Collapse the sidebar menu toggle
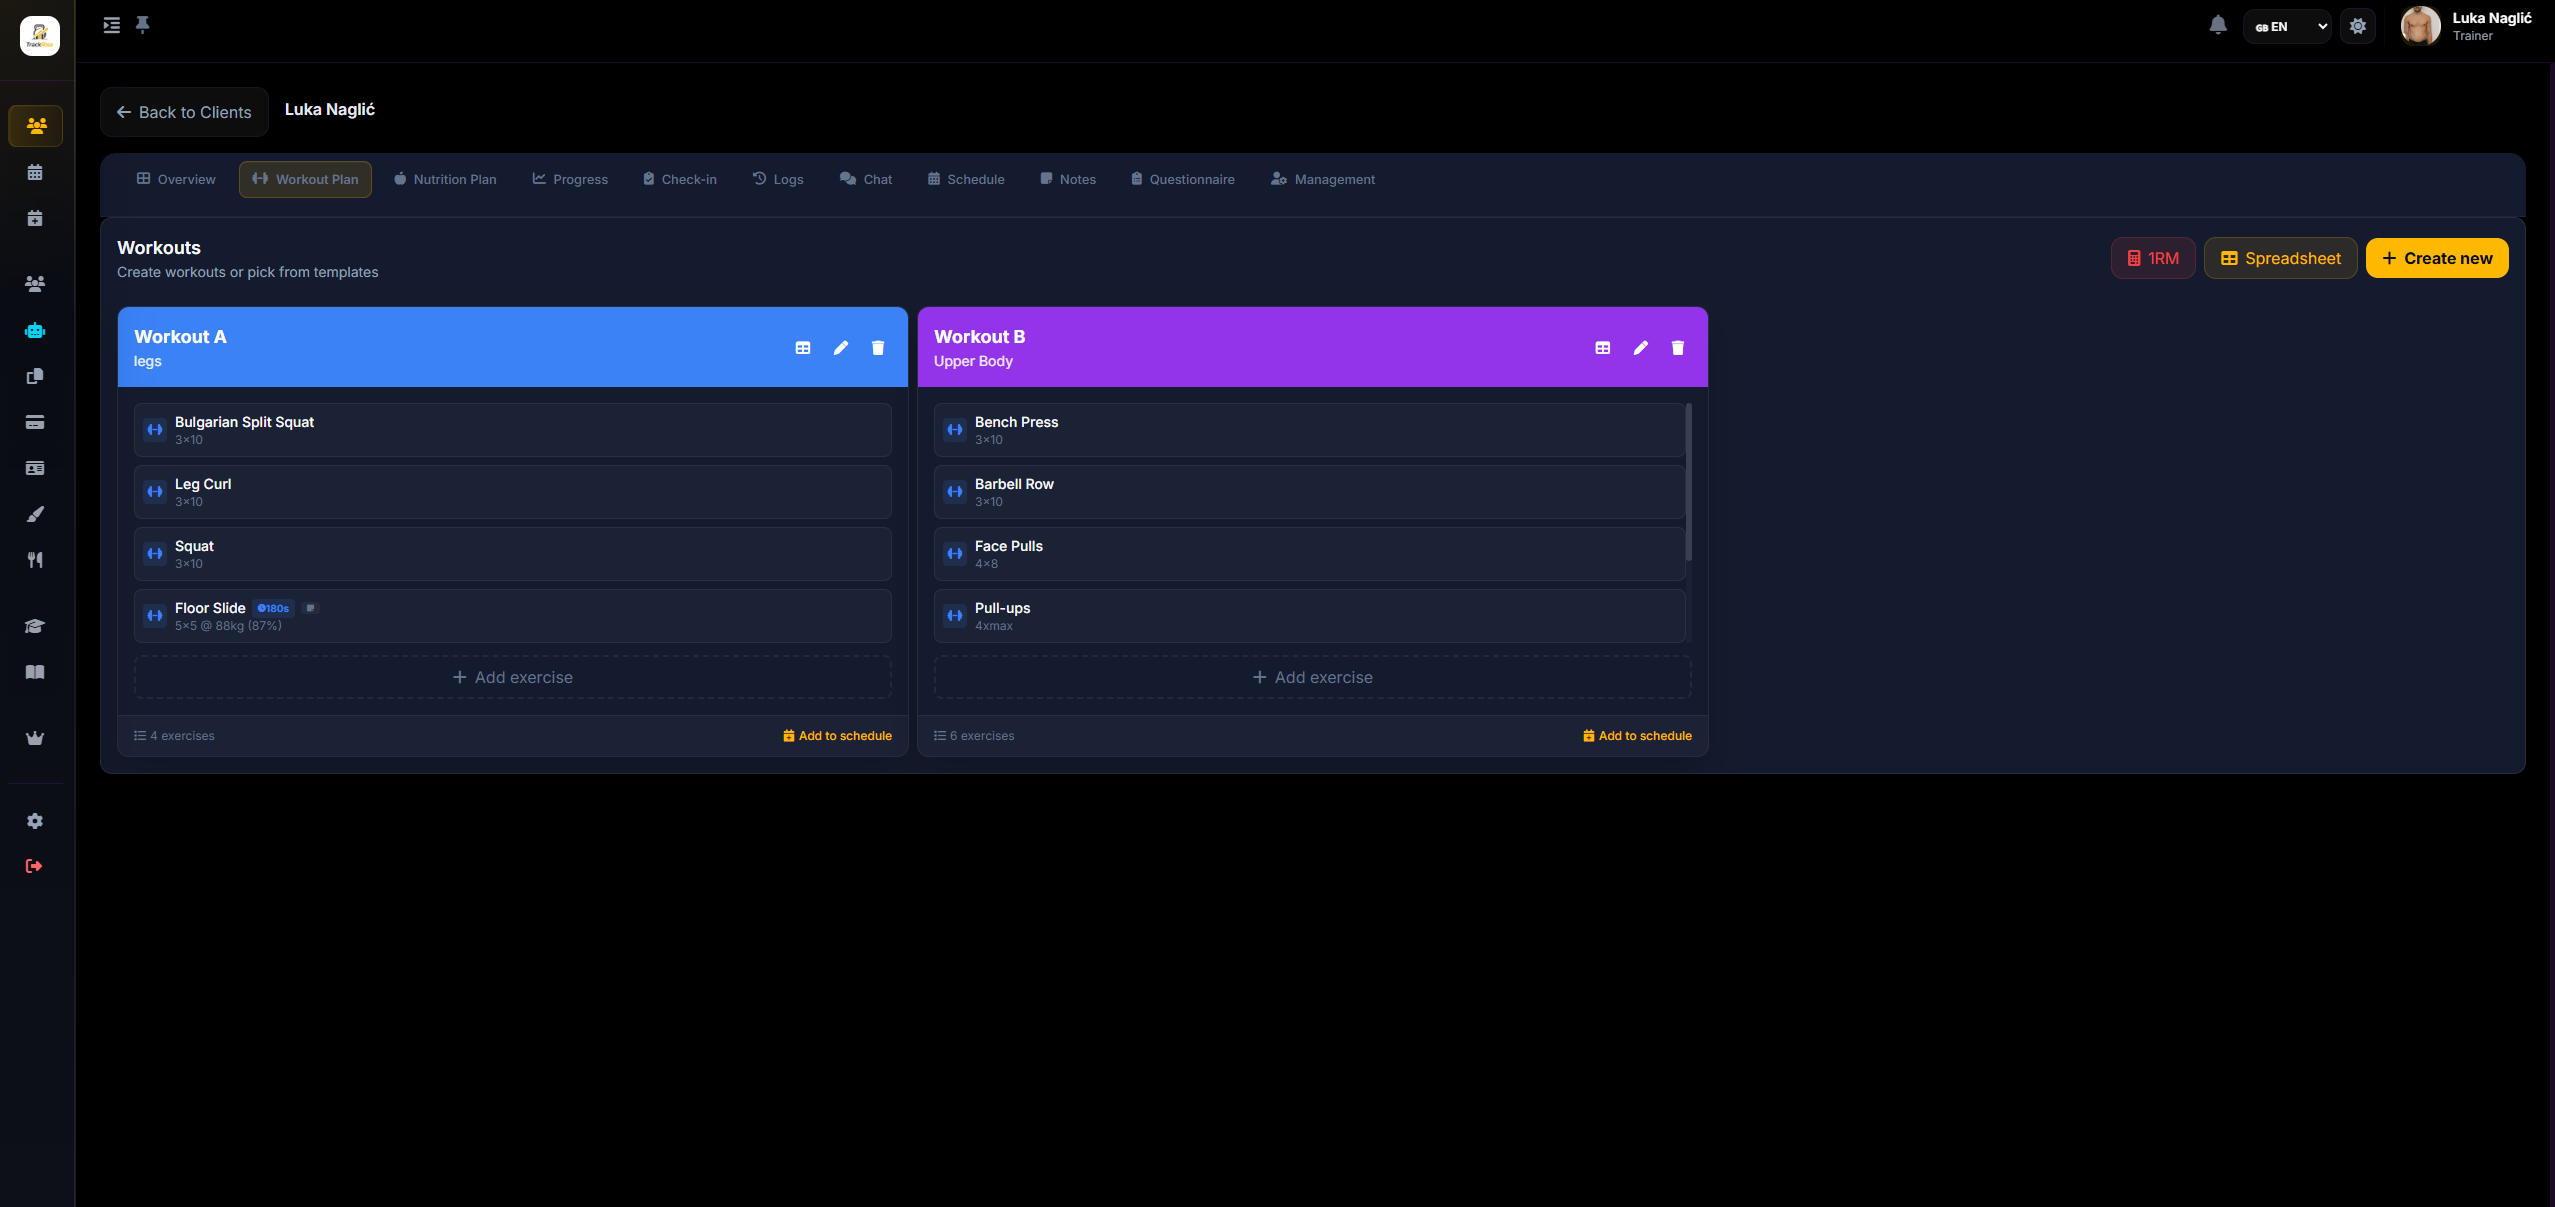 pos(112,25)
